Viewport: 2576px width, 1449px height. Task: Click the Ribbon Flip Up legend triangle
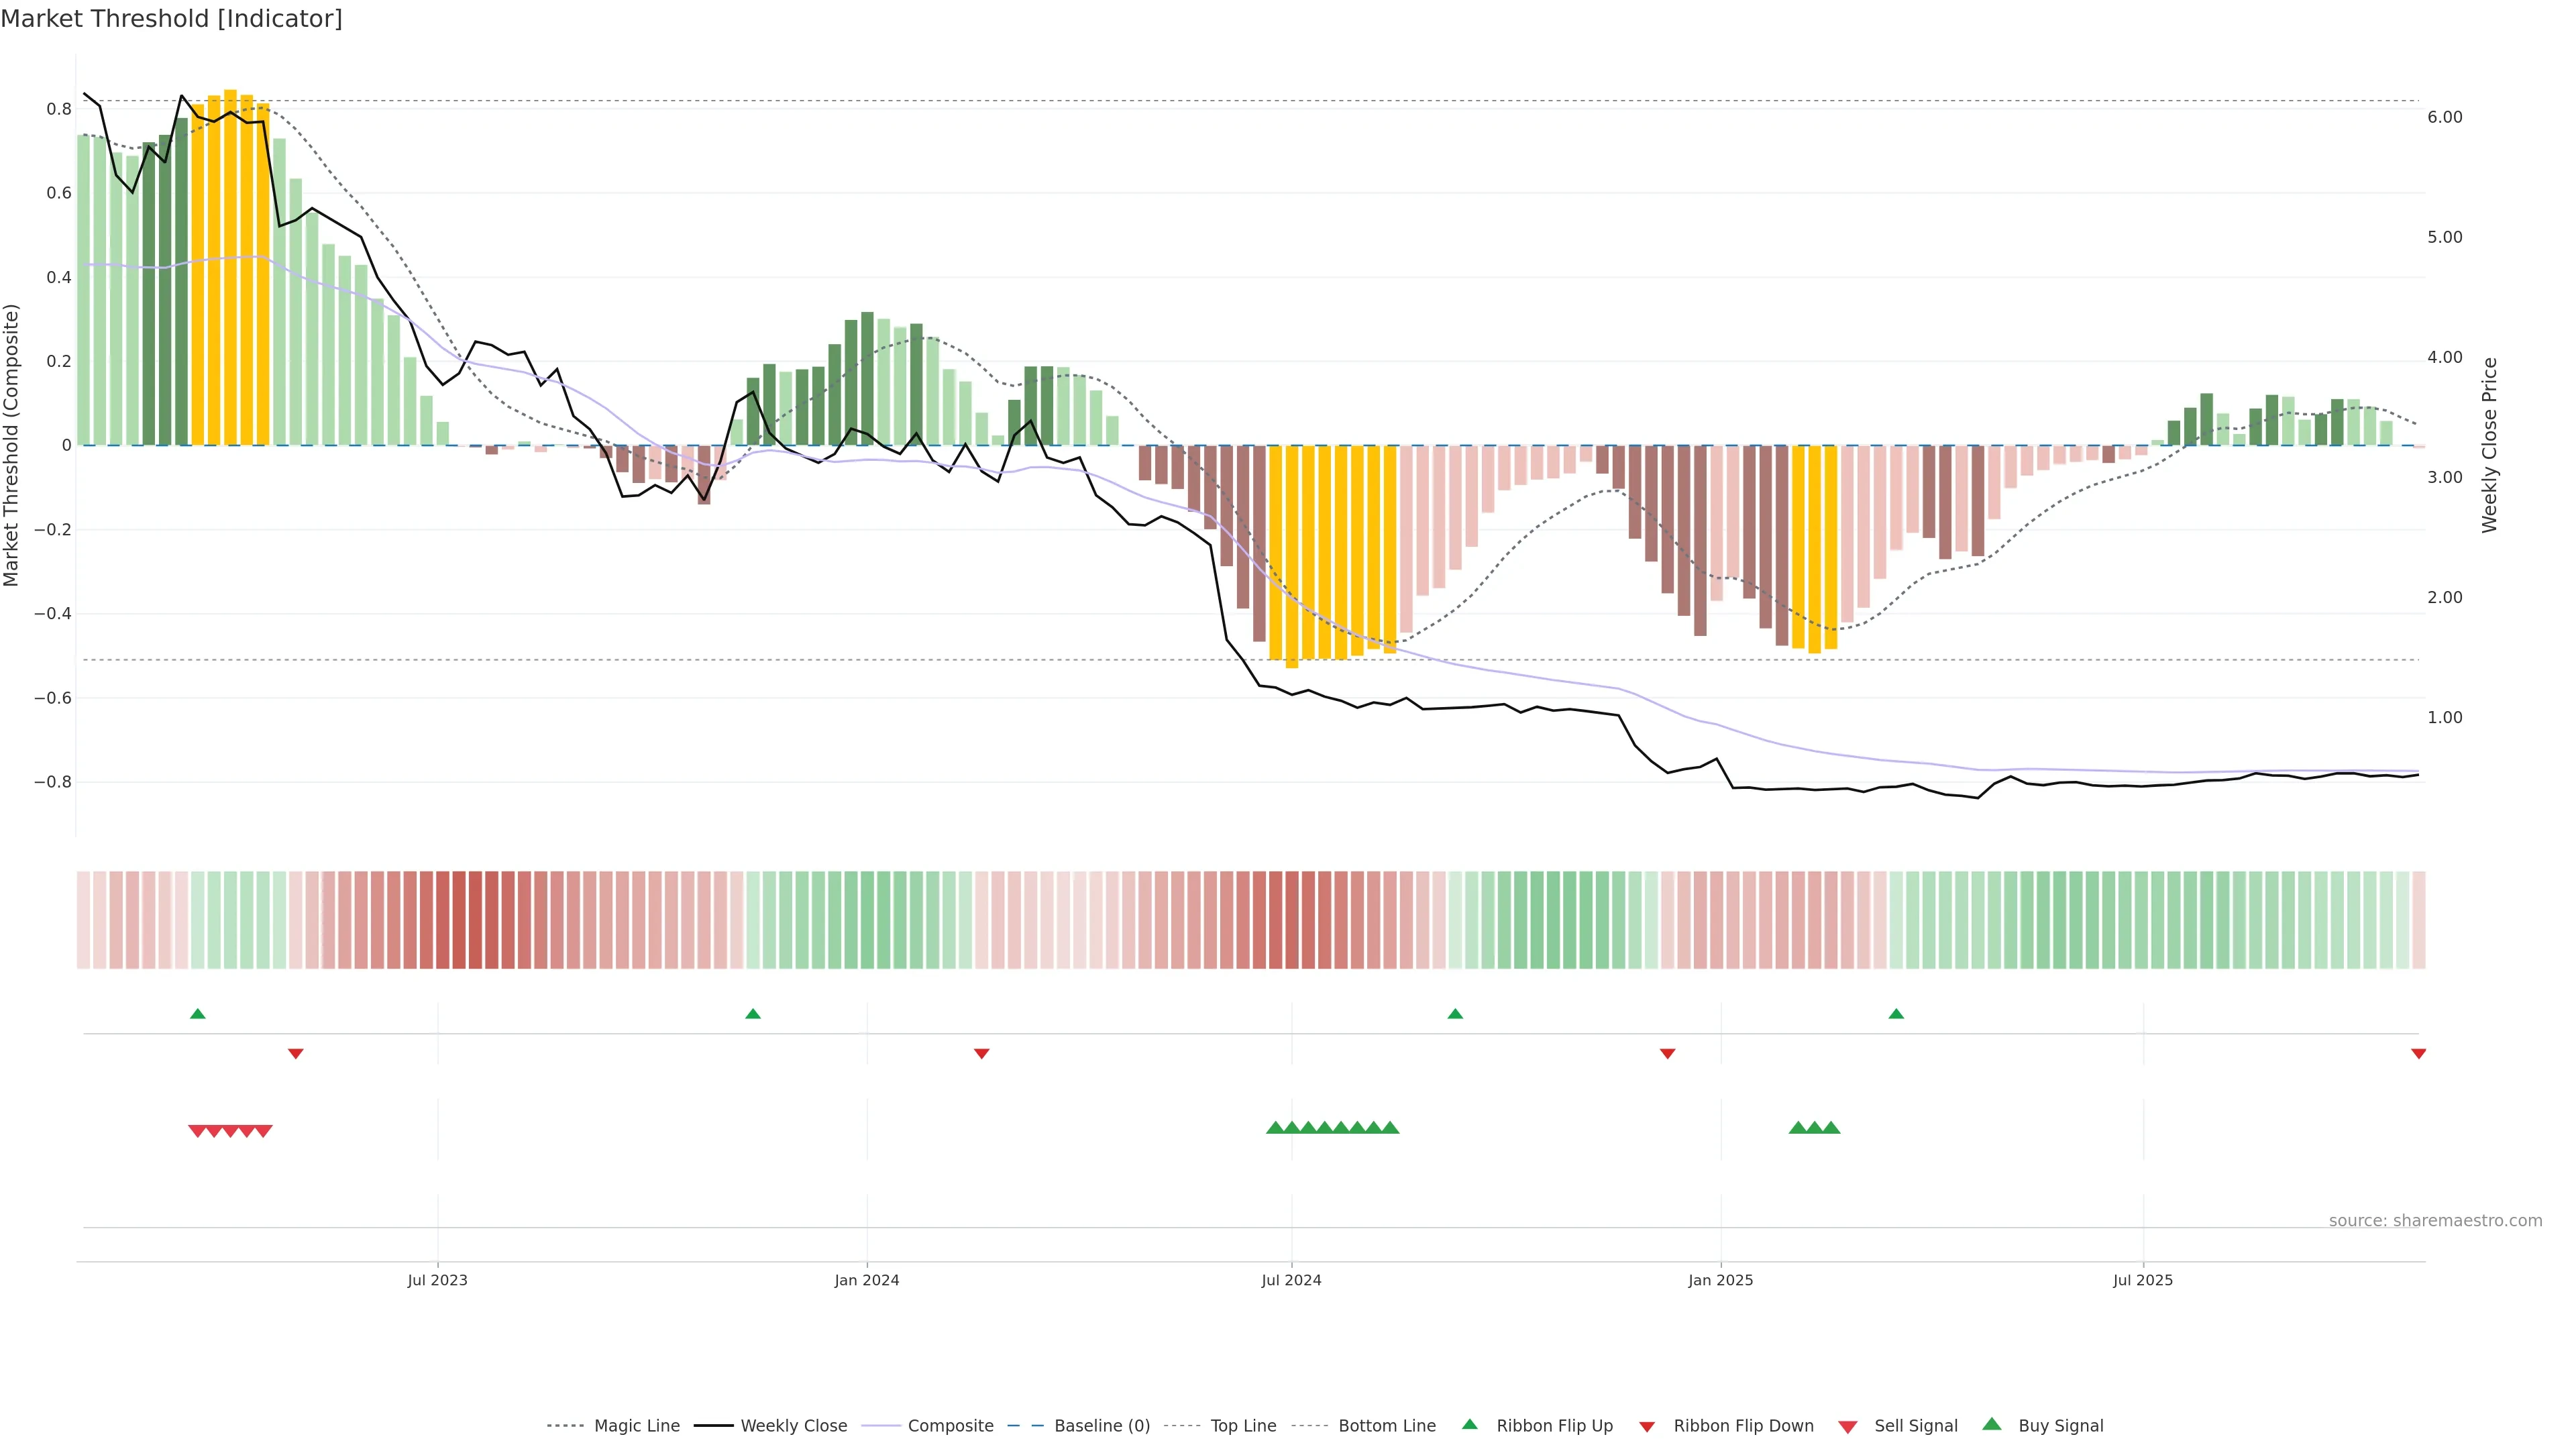1469,1424
